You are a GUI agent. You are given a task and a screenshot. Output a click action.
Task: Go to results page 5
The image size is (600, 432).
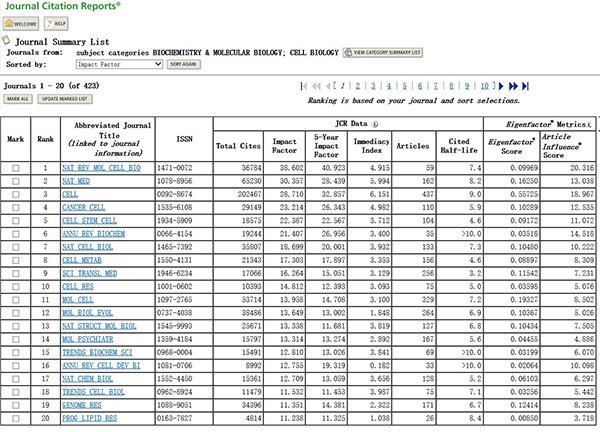pyautogui.click(x=404, y=86)
